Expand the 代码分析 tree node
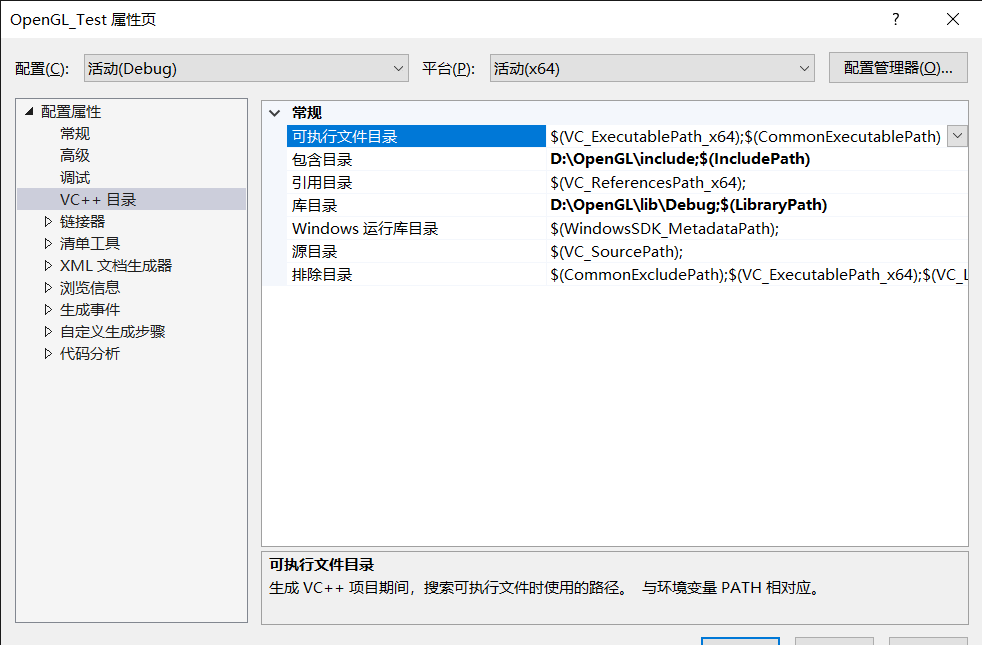 click(46, 353)
